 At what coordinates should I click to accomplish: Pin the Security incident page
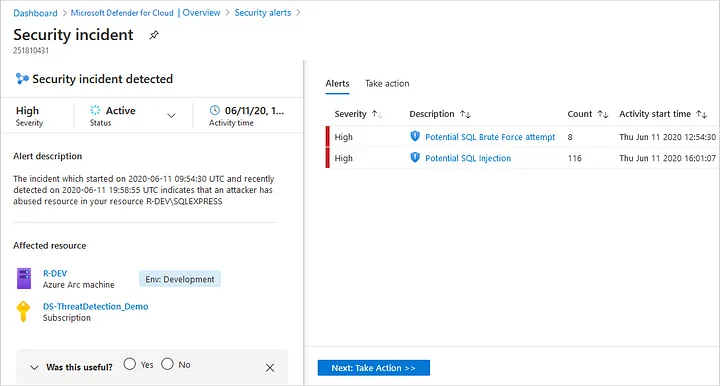coord(154,35)
